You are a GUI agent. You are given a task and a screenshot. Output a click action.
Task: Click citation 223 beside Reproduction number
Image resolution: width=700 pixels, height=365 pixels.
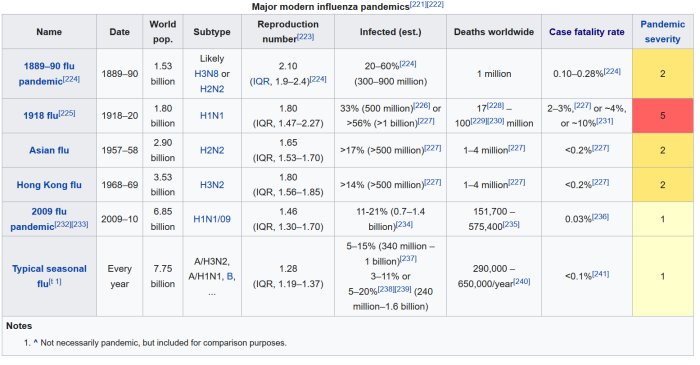pos(306,37)
